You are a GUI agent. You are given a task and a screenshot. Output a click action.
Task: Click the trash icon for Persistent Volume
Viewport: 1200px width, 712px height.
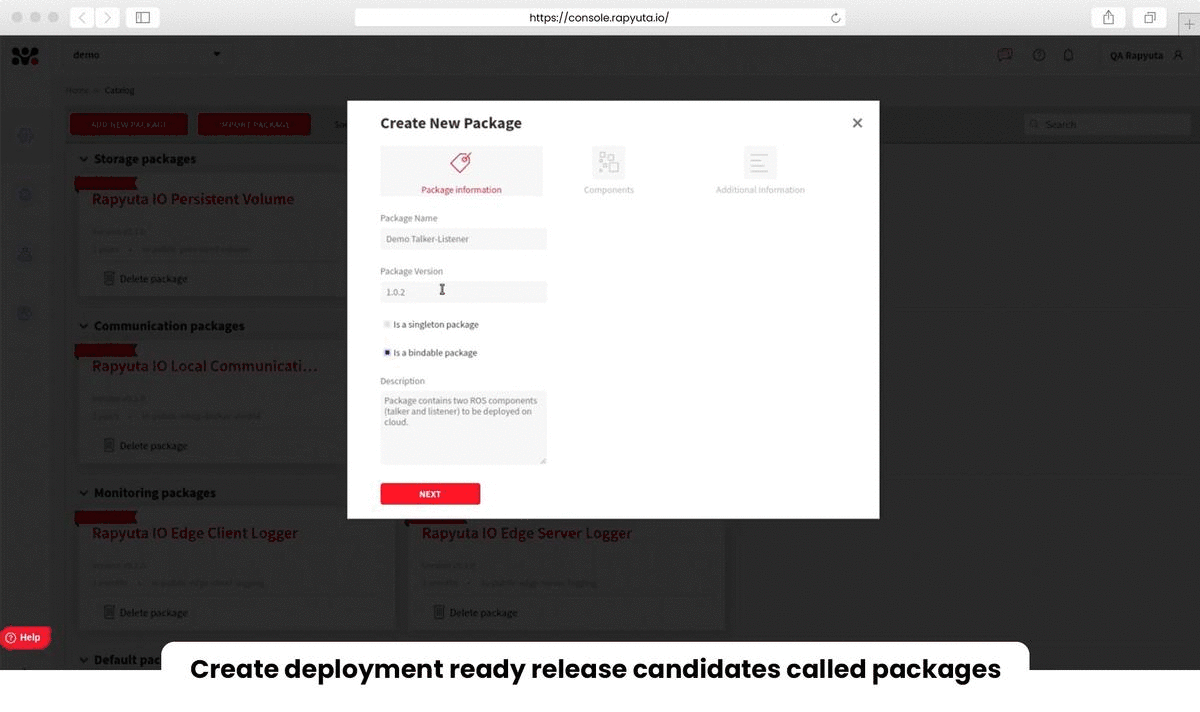point(109,278)
